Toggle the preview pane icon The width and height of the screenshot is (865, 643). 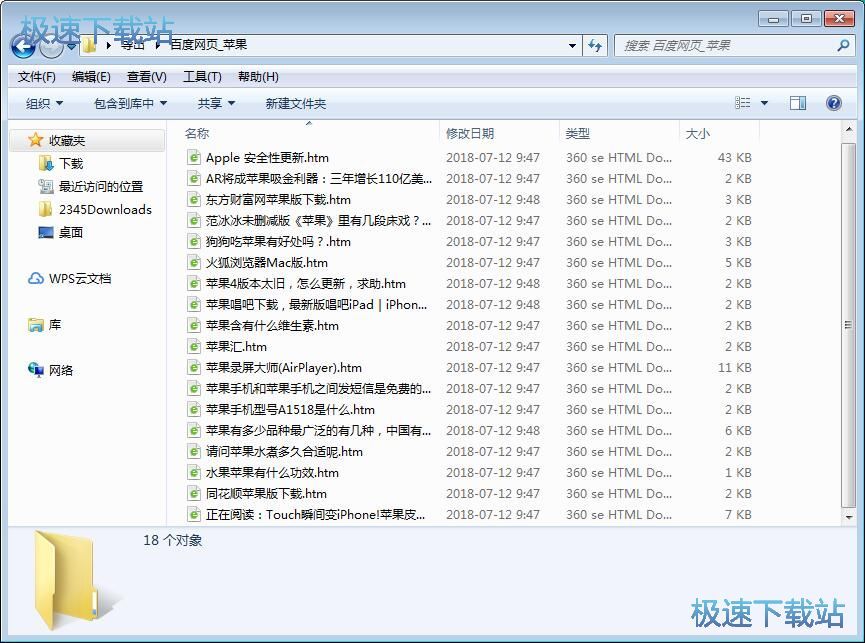(x=798, y=103)
